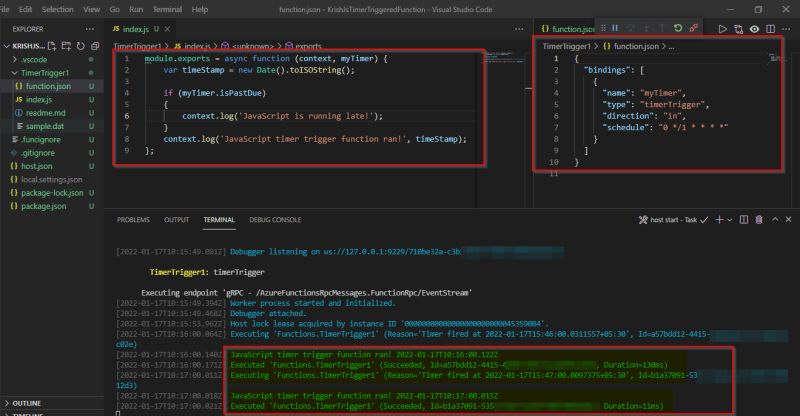Viewport: 800px width, 416px height.
Task: Open the Go menu
Action: pos(114,9)
